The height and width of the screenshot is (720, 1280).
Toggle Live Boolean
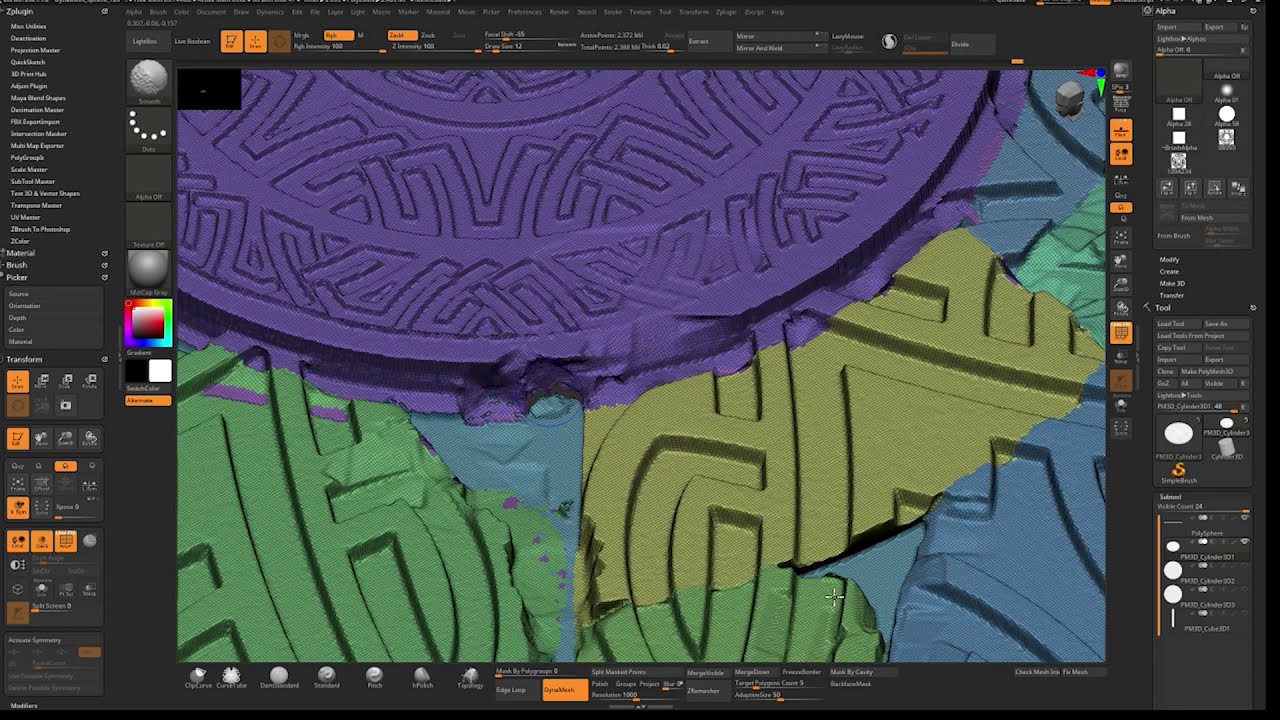click(x=192, y=41)
